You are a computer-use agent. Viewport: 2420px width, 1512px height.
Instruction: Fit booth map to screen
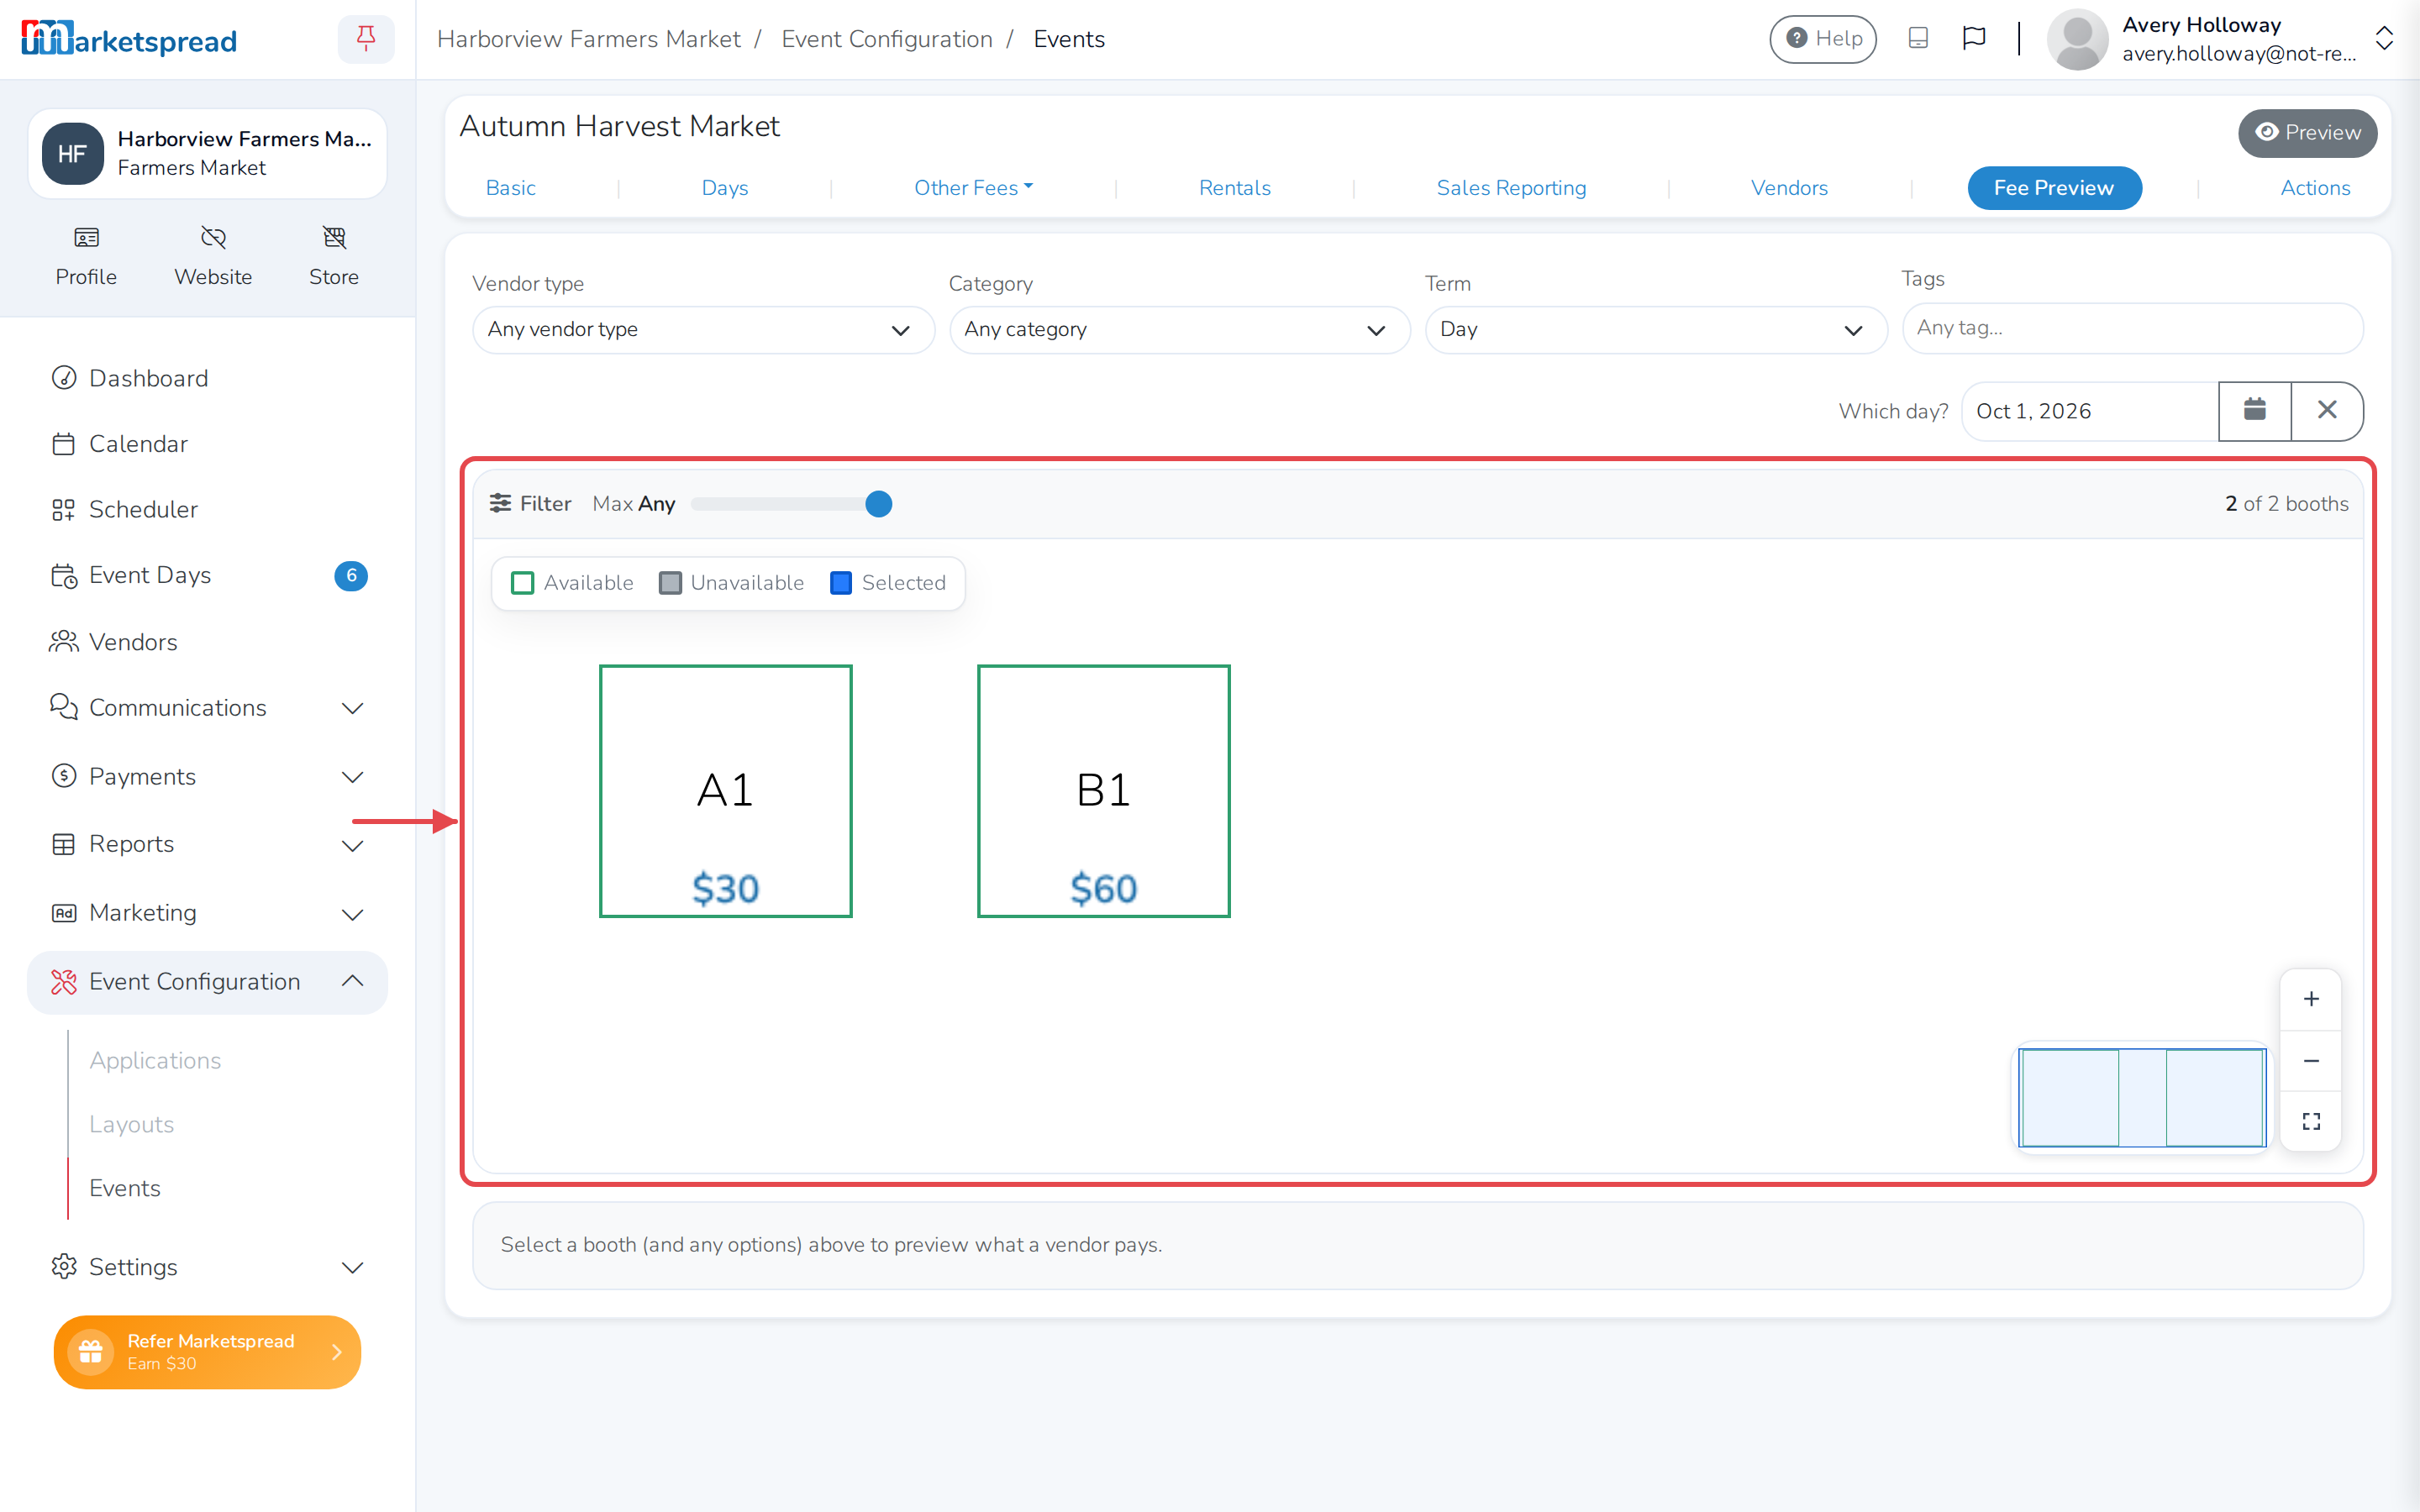tap(2311, 1122)
